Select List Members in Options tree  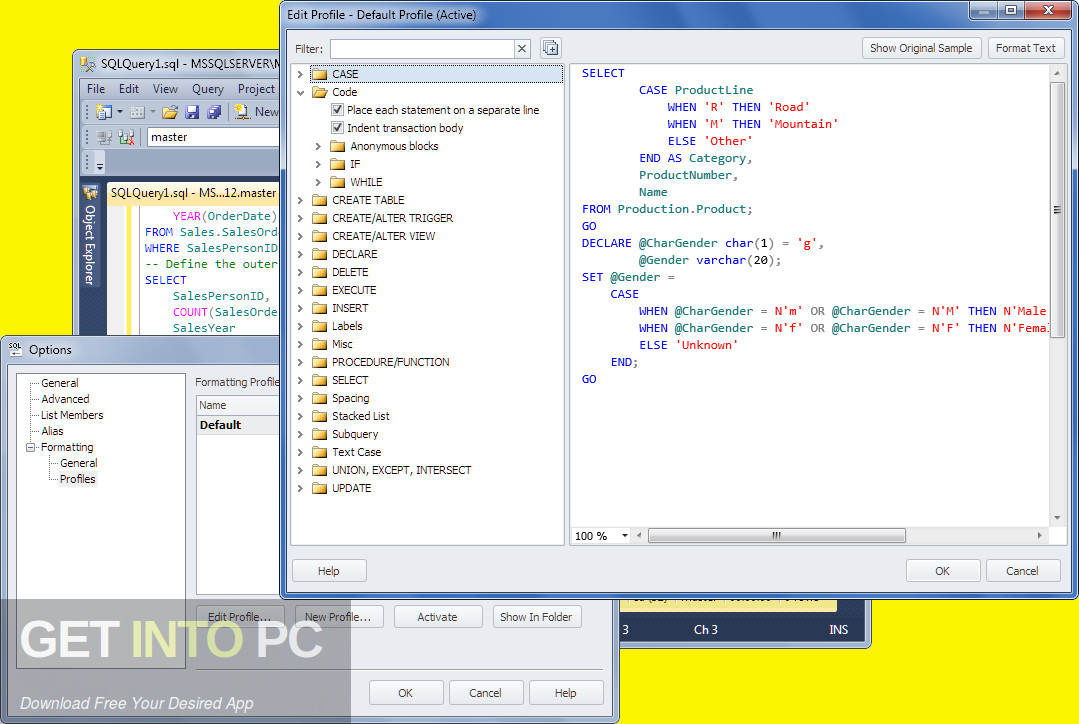(x=72, y=415)
